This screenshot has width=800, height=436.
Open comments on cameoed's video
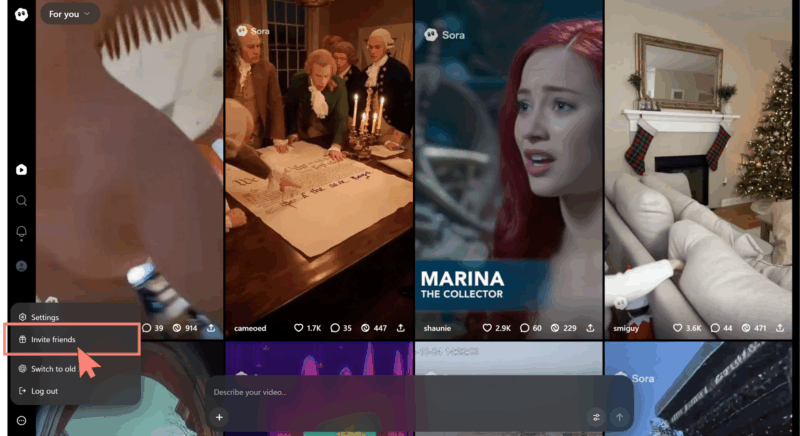336,328
